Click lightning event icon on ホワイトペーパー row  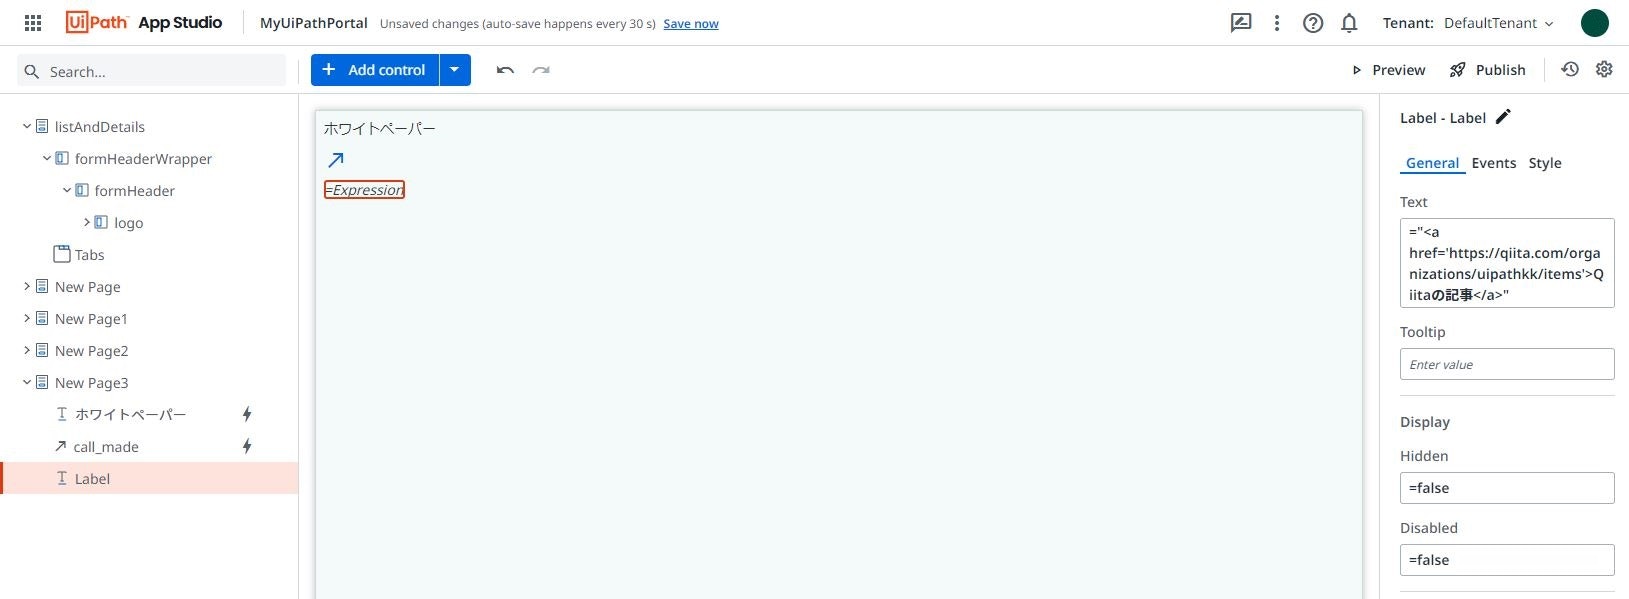pos(247,414)
